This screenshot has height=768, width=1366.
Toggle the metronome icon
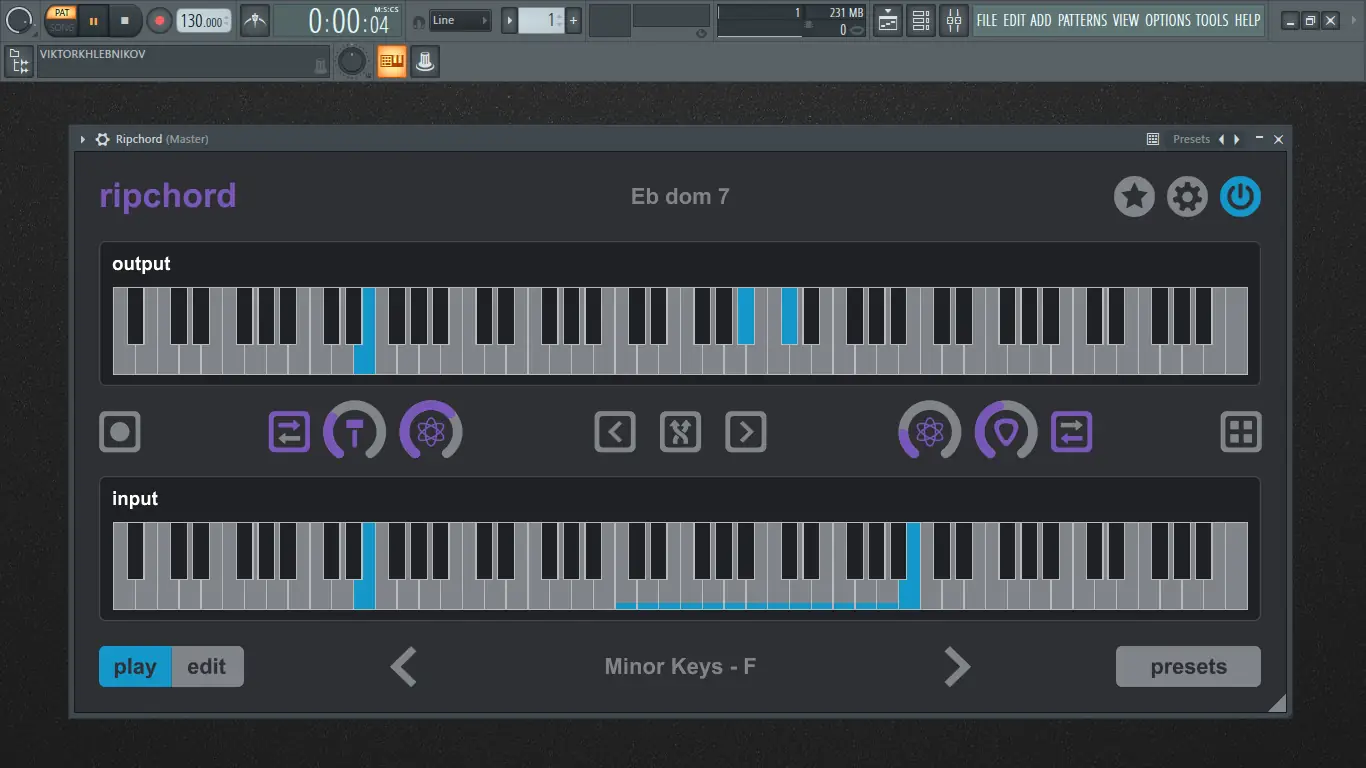[x=255, y=20]
